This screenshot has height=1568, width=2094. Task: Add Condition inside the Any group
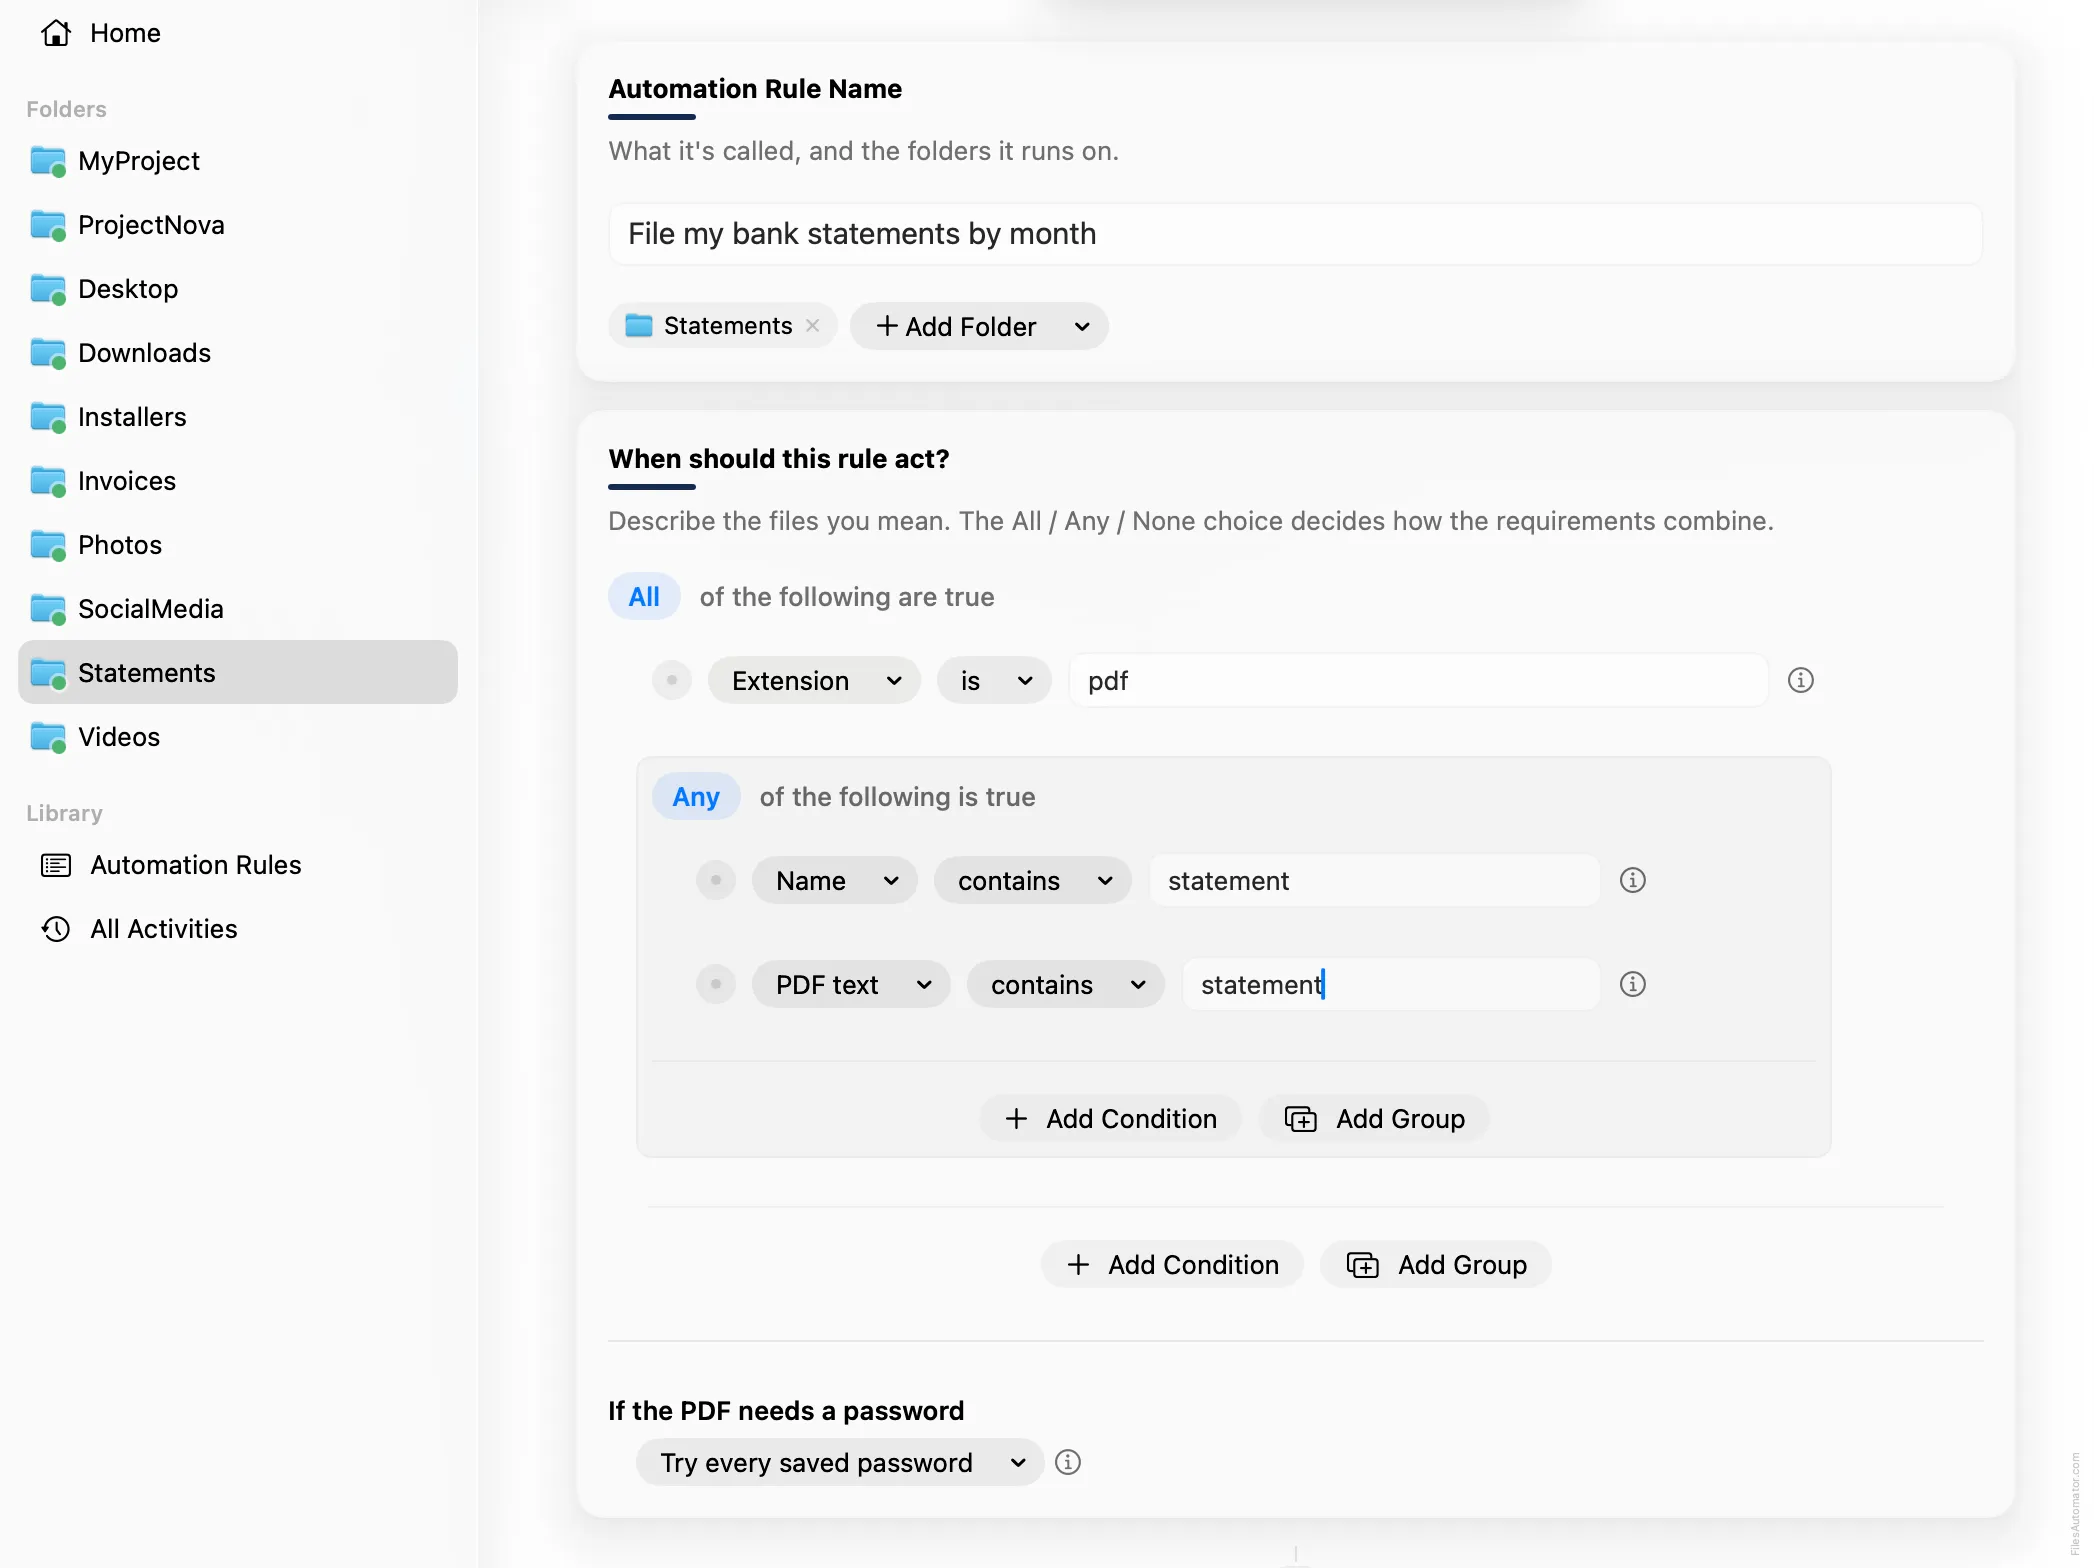[x=1110, y=1118]
